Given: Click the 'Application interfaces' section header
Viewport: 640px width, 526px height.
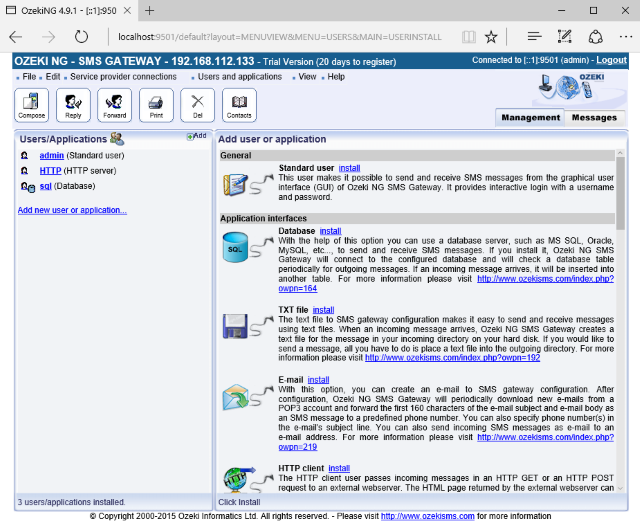Looking at the screenshot, I should (x=417, y=218).
